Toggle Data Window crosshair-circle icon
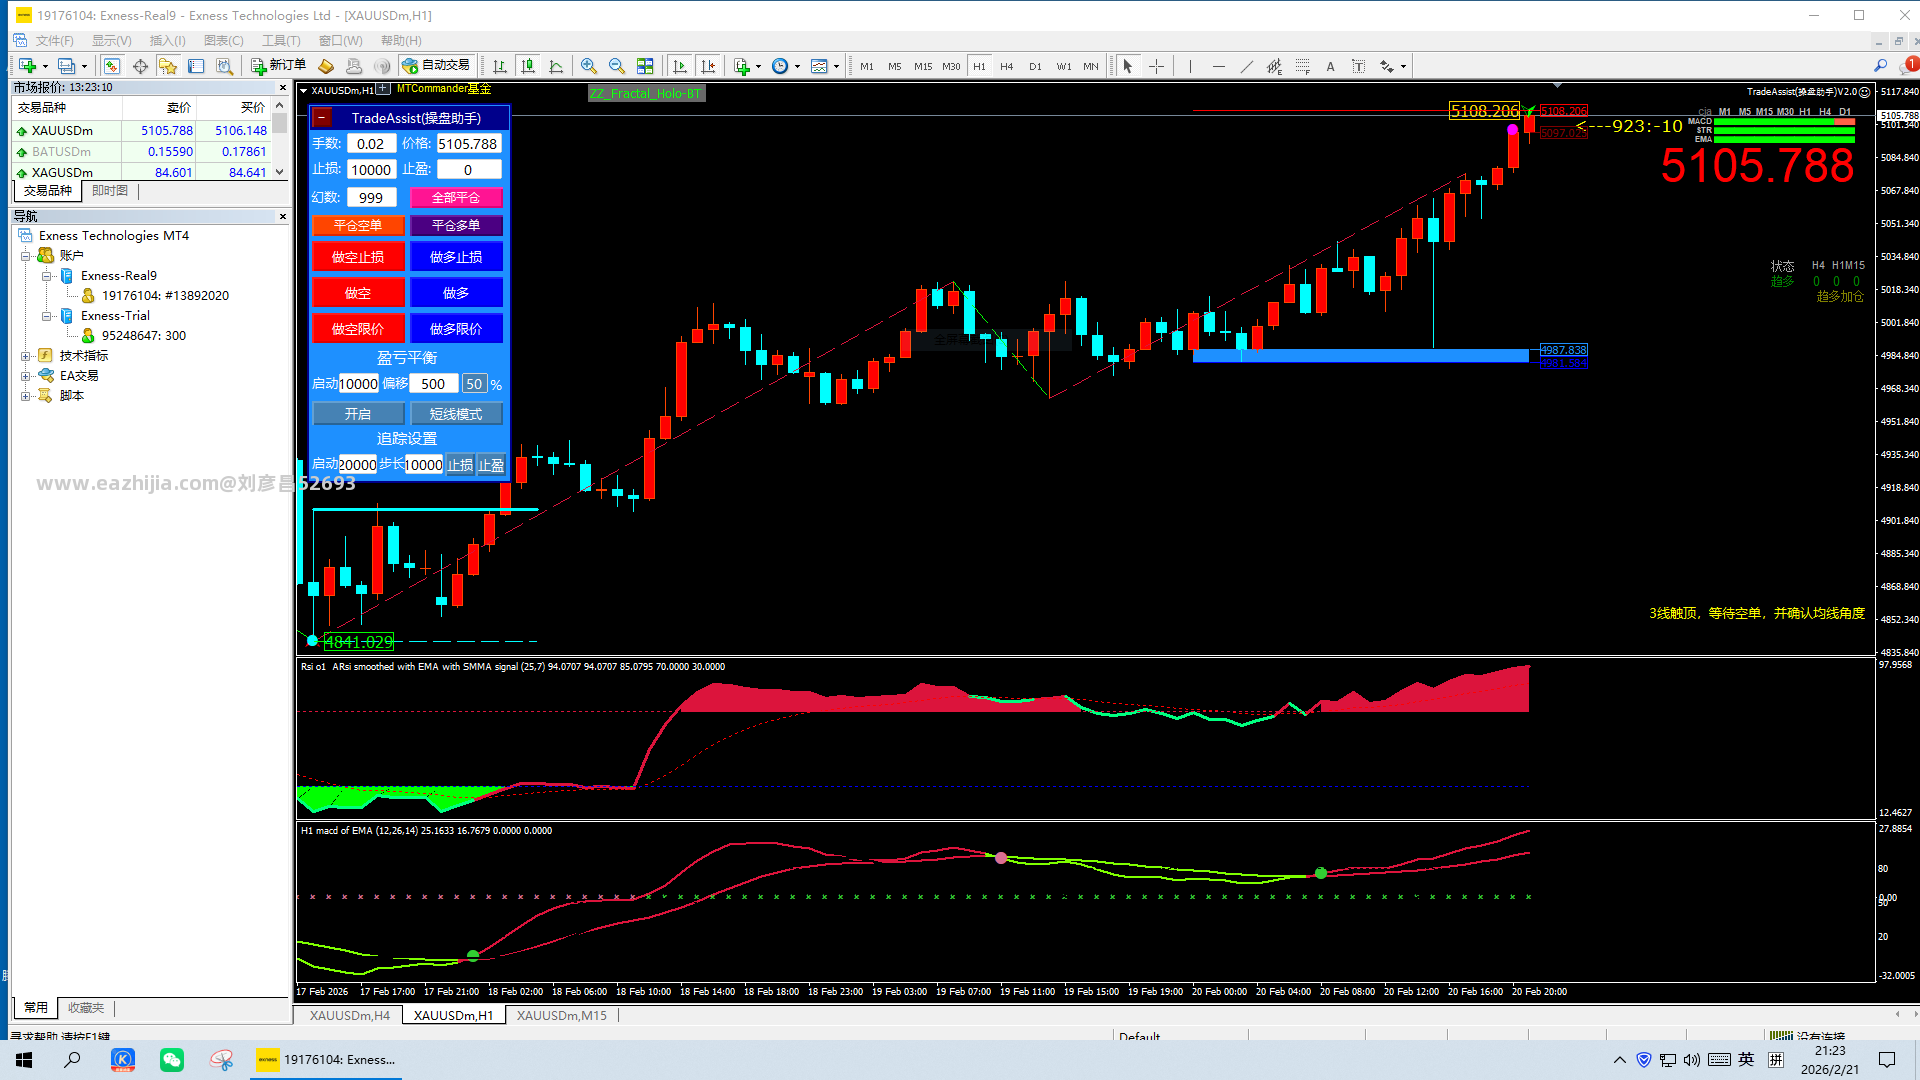 coord(140,66)
